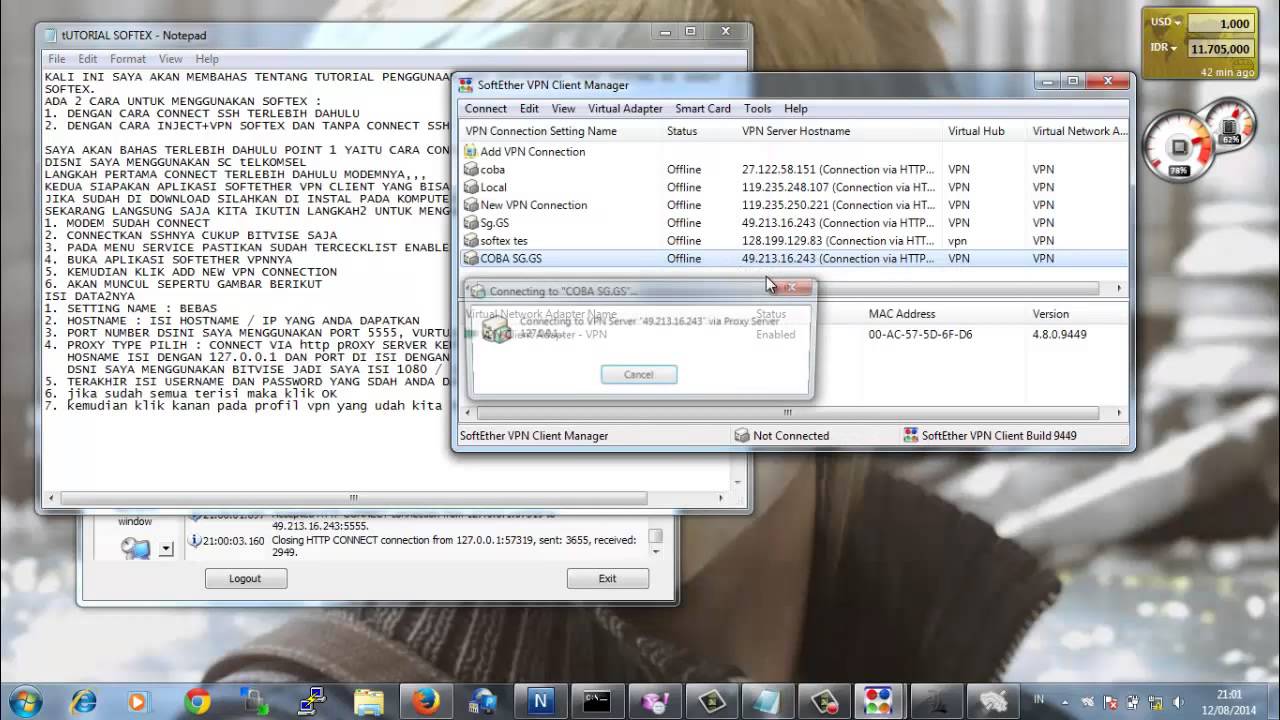Select the "softex tes" VPN connection icon
The height and width of the screenshot is (720, 1280).
(x=471, y=241)
